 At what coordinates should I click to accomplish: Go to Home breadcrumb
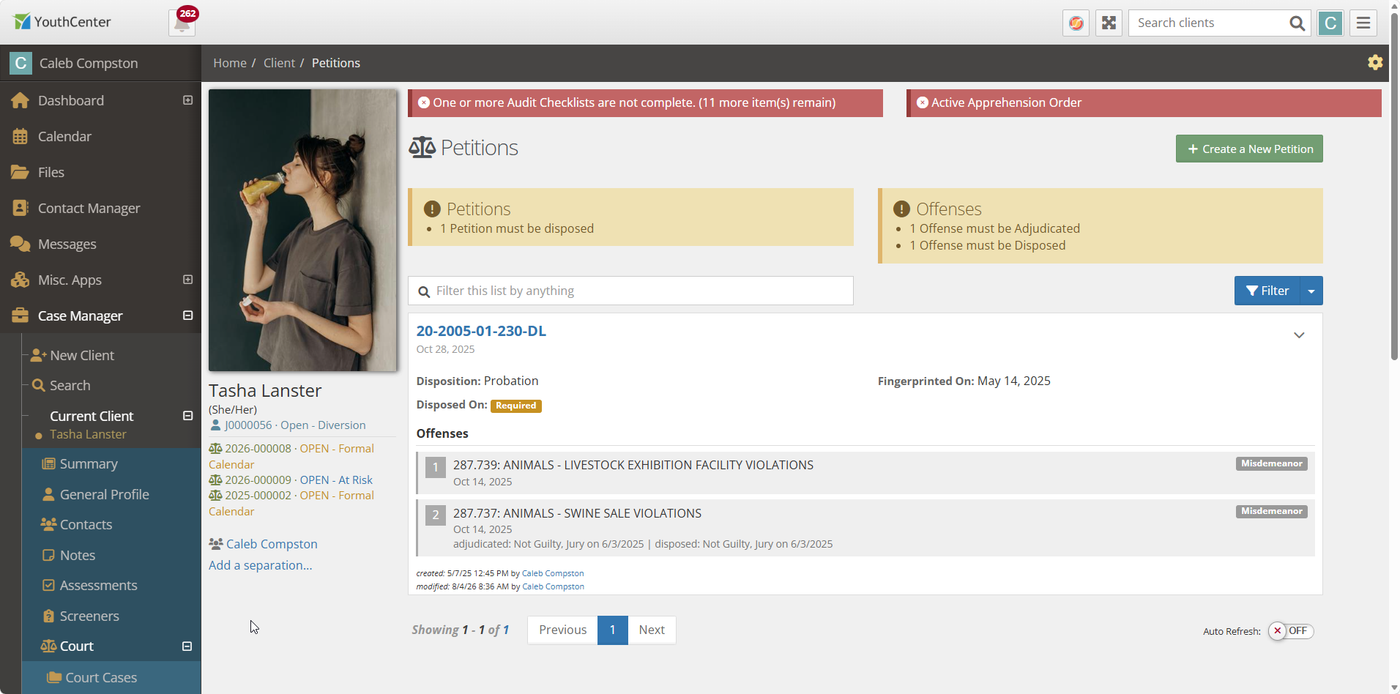pyautogui.click(x=230, y=63)
